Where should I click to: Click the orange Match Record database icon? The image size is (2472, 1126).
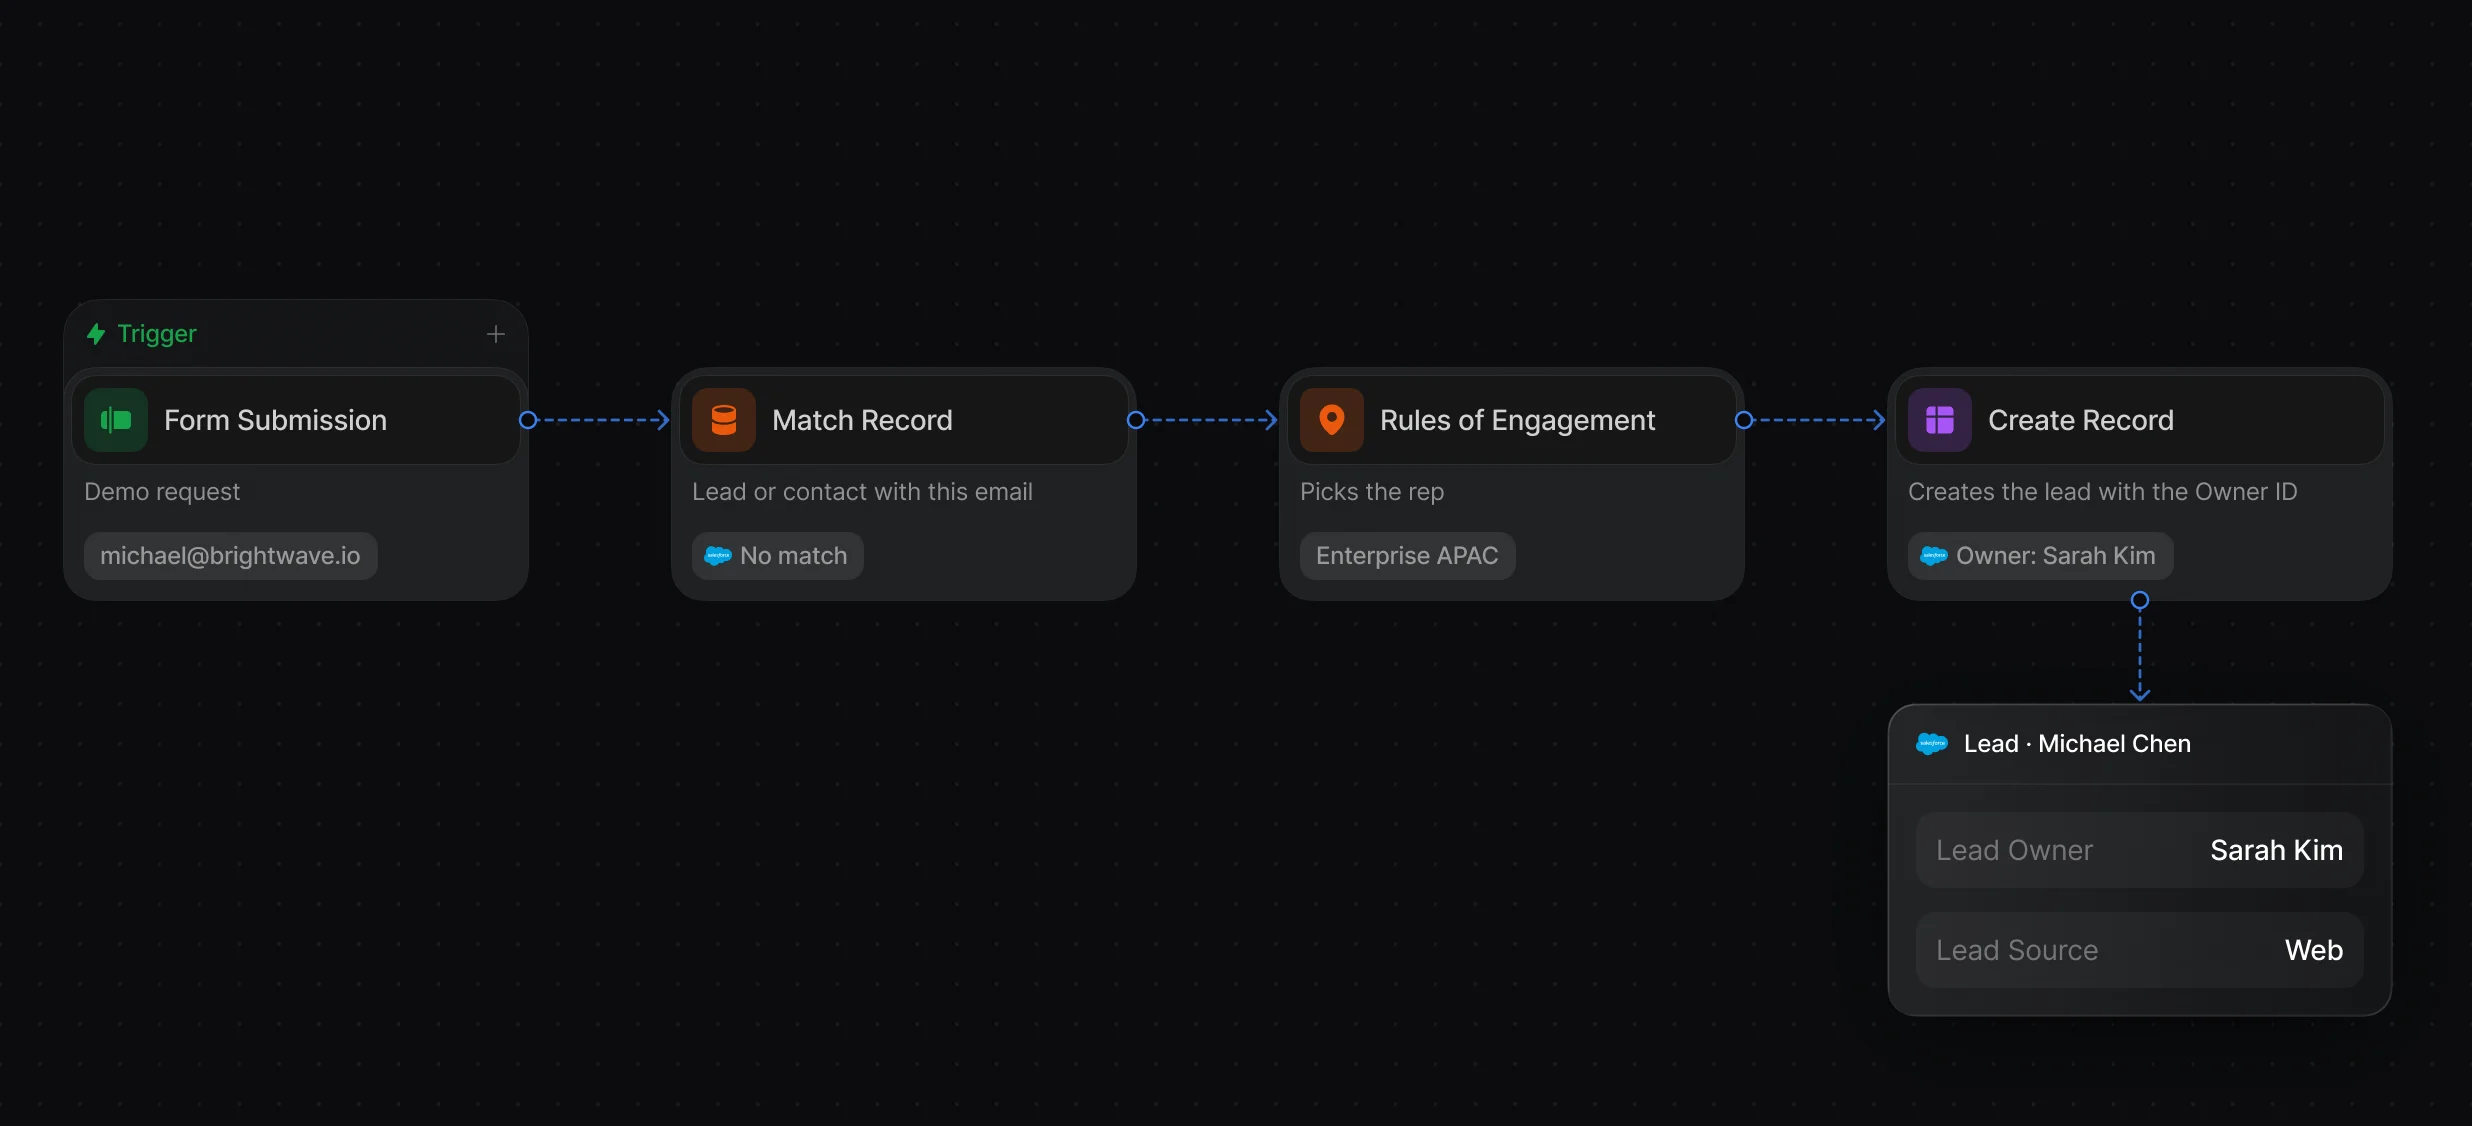(724, 420)
